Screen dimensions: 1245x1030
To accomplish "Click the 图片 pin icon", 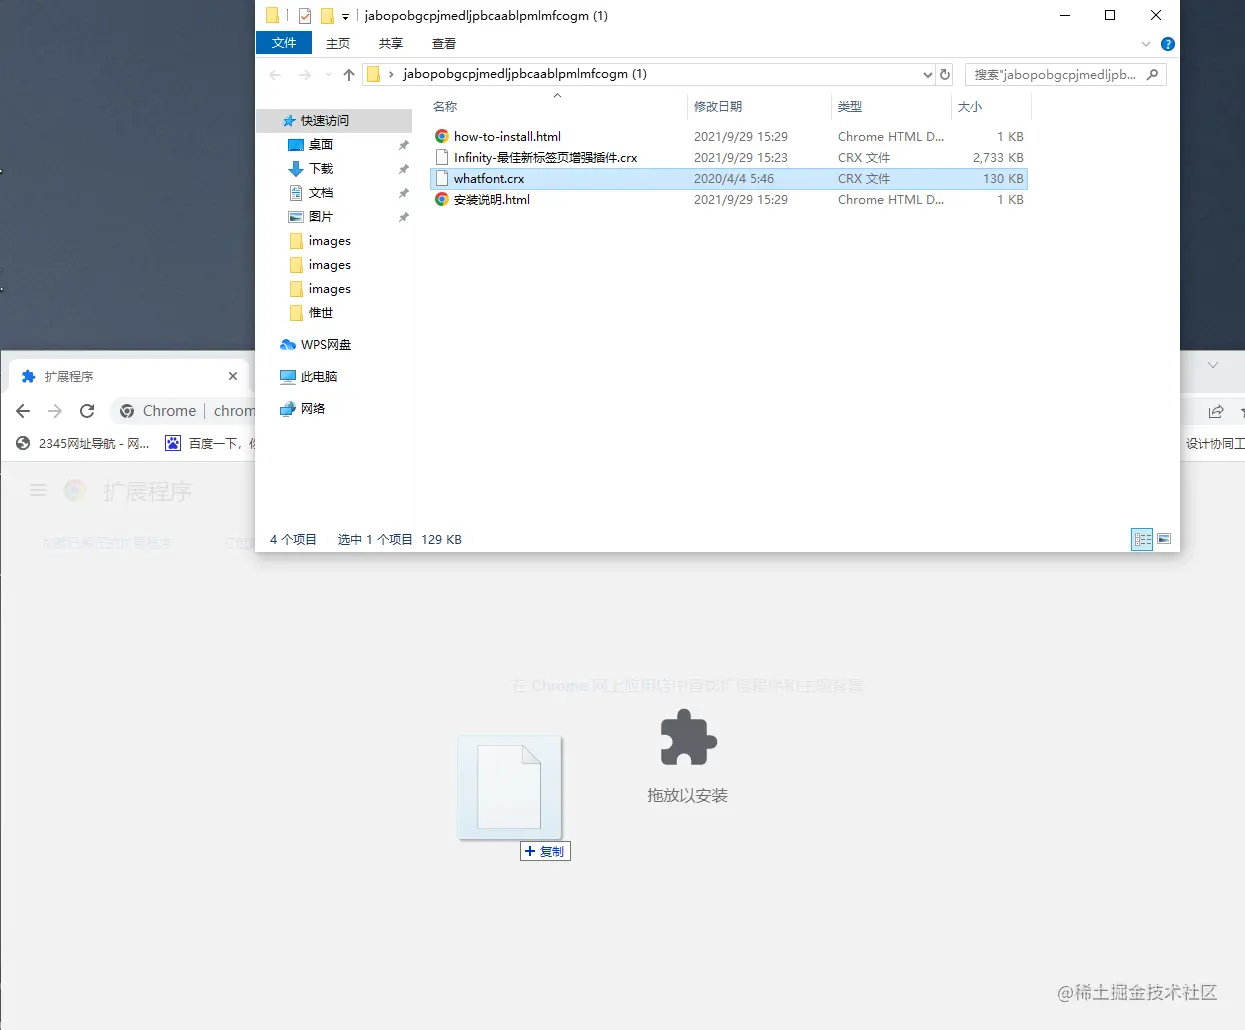I will (x=404, y=217).
